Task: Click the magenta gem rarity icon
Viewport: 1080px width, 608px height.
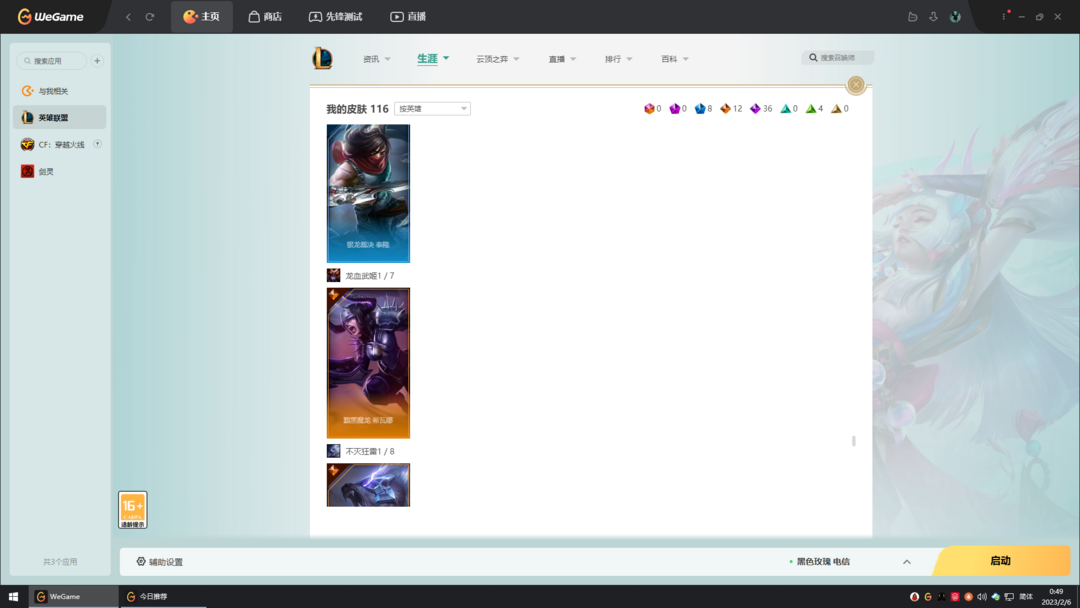Action: [674, 109]
